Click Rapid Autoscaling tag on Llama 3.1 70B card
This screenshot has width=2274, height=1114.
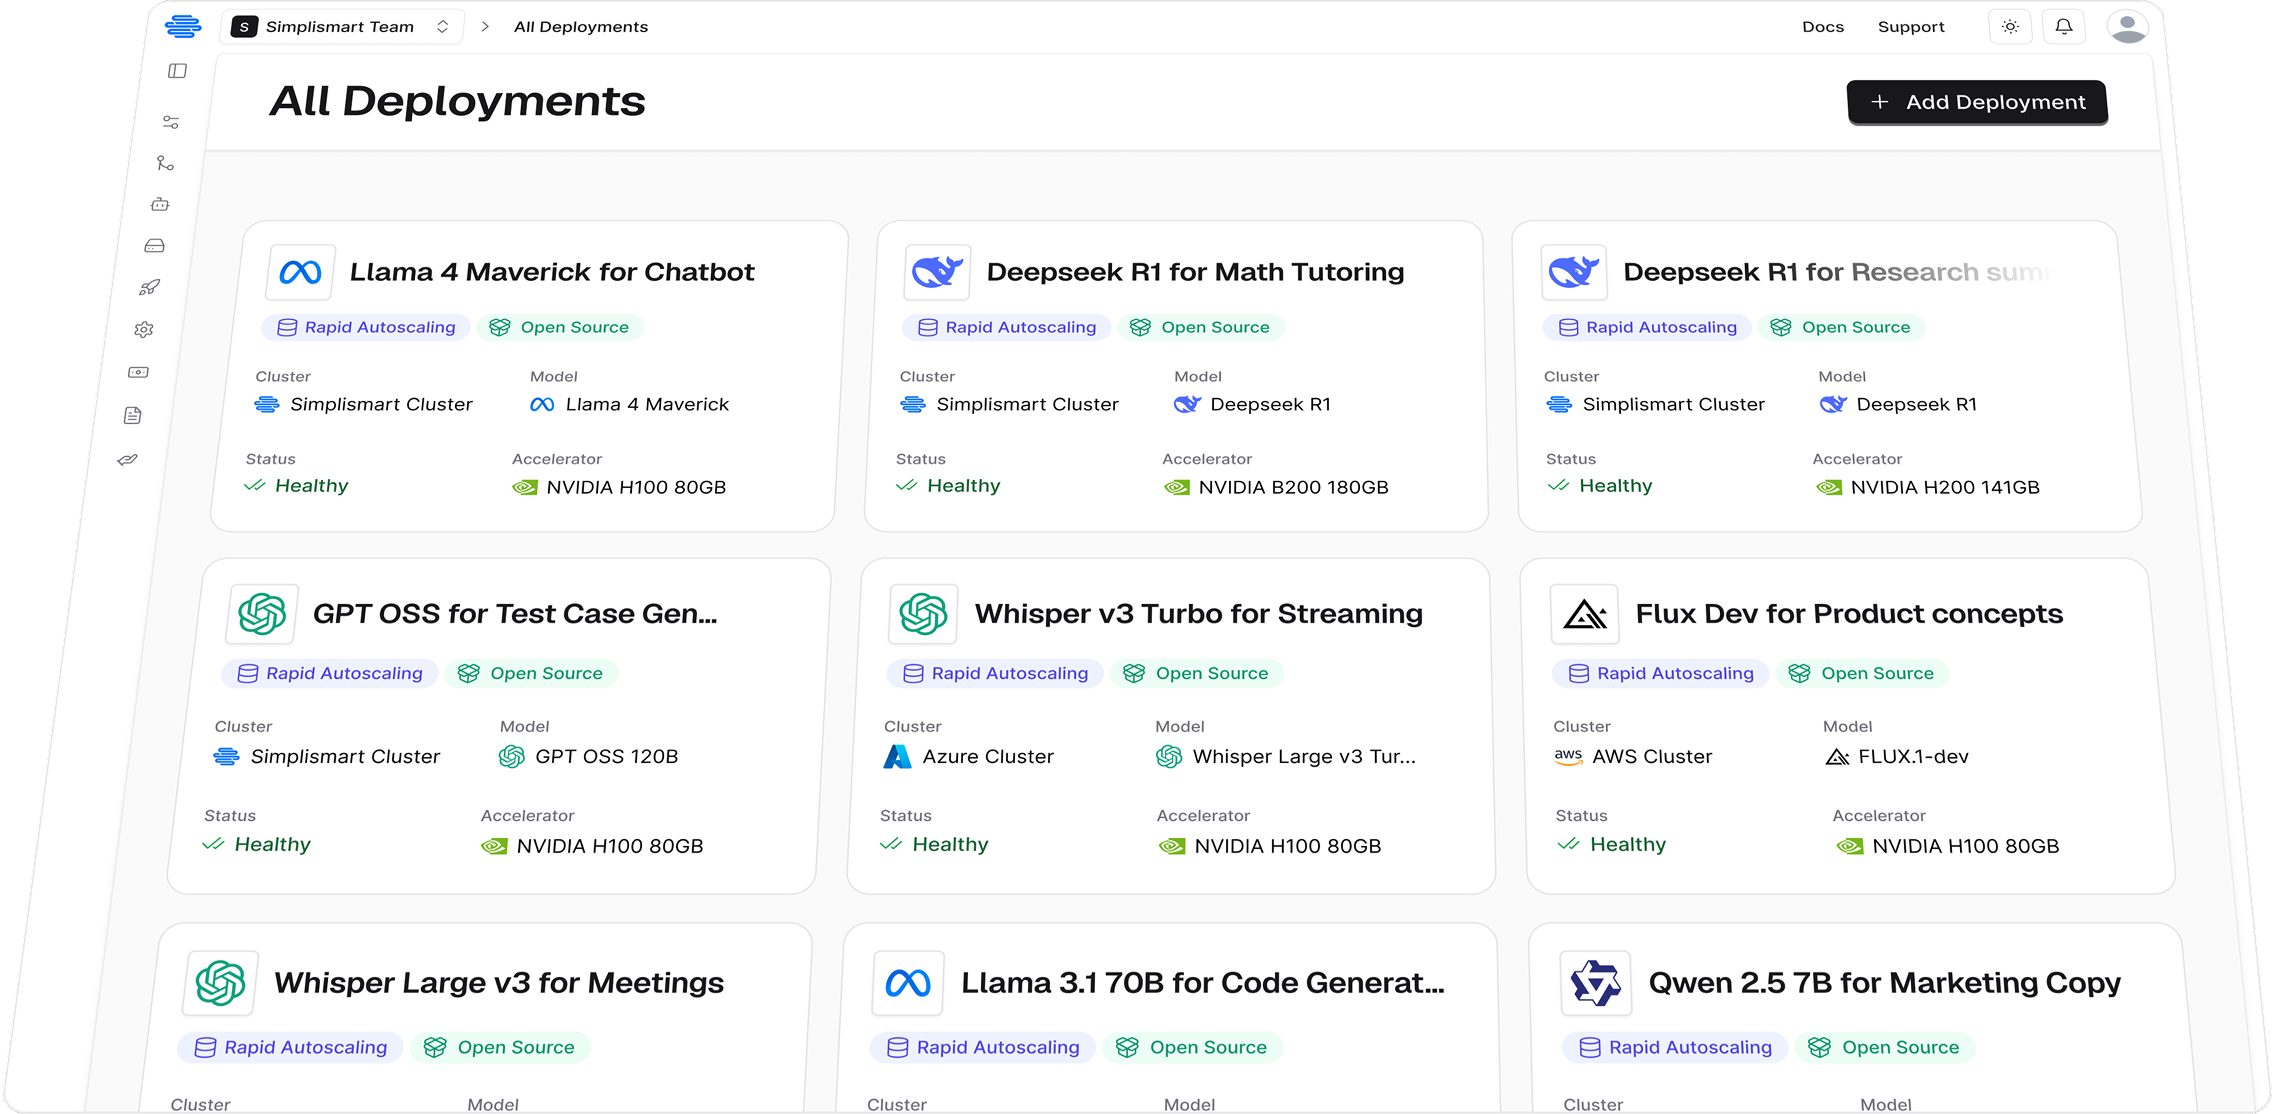click(x=984, y=1047)
